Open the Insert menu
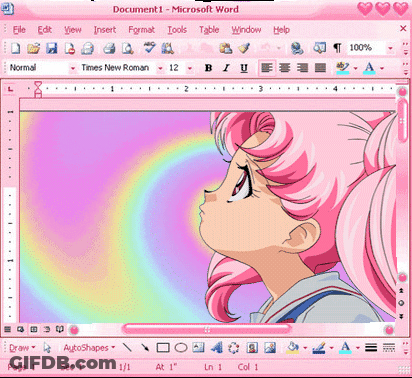The image size is (412, 378). pos(105,30)
